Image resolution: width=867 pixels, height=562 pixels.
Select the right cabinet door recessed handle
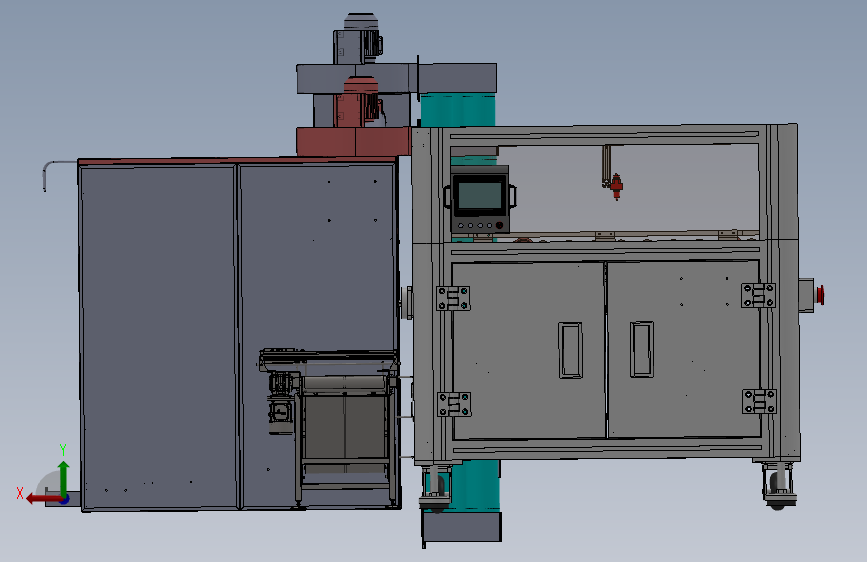pyautogui.click(x=641, y=349)
